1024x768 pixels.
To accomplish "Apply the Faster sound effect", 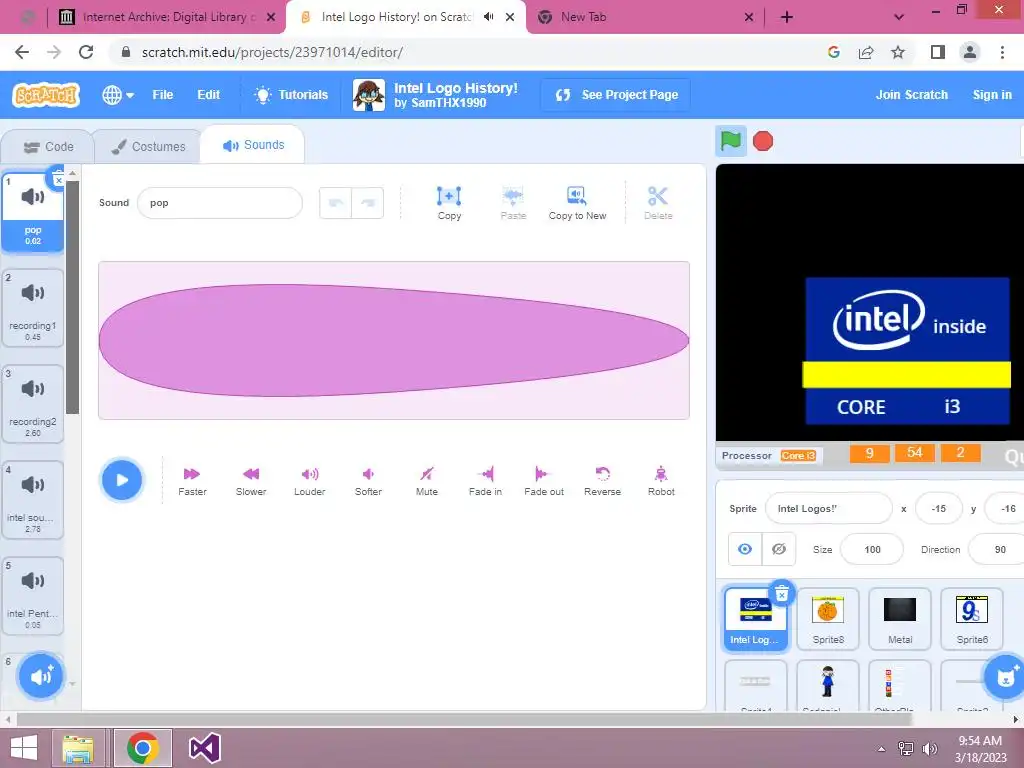I will (x=192, y=481).
